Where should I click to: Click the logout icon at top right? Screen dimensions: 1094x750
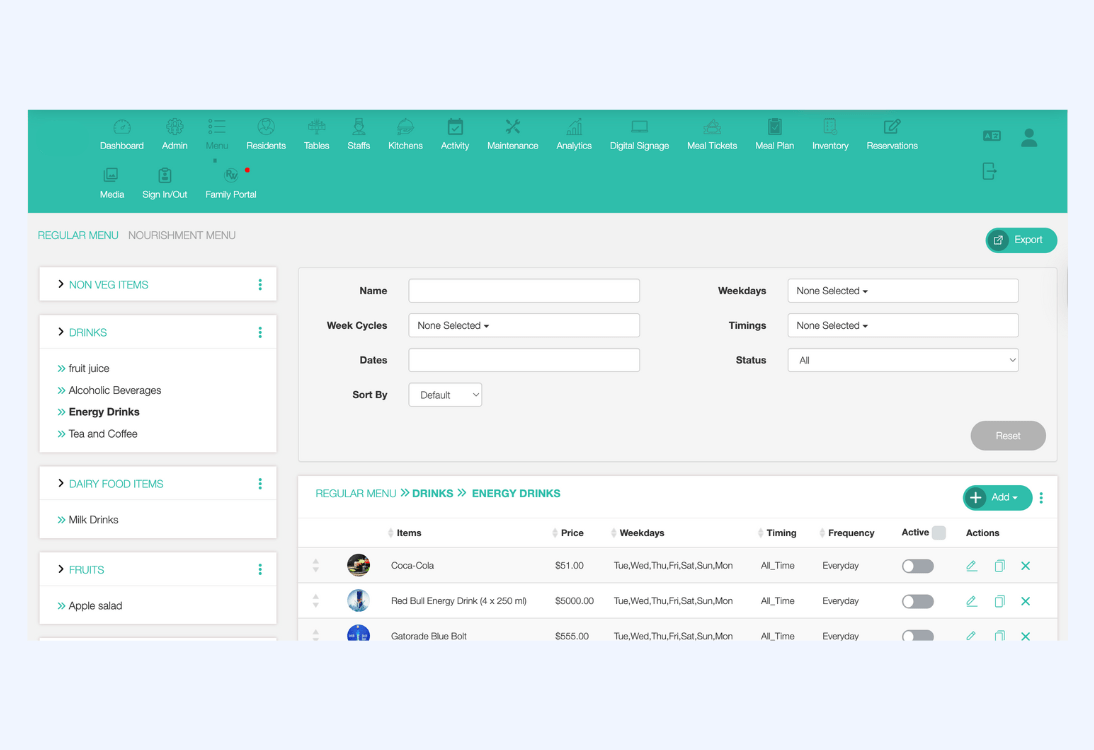[989, 171]
